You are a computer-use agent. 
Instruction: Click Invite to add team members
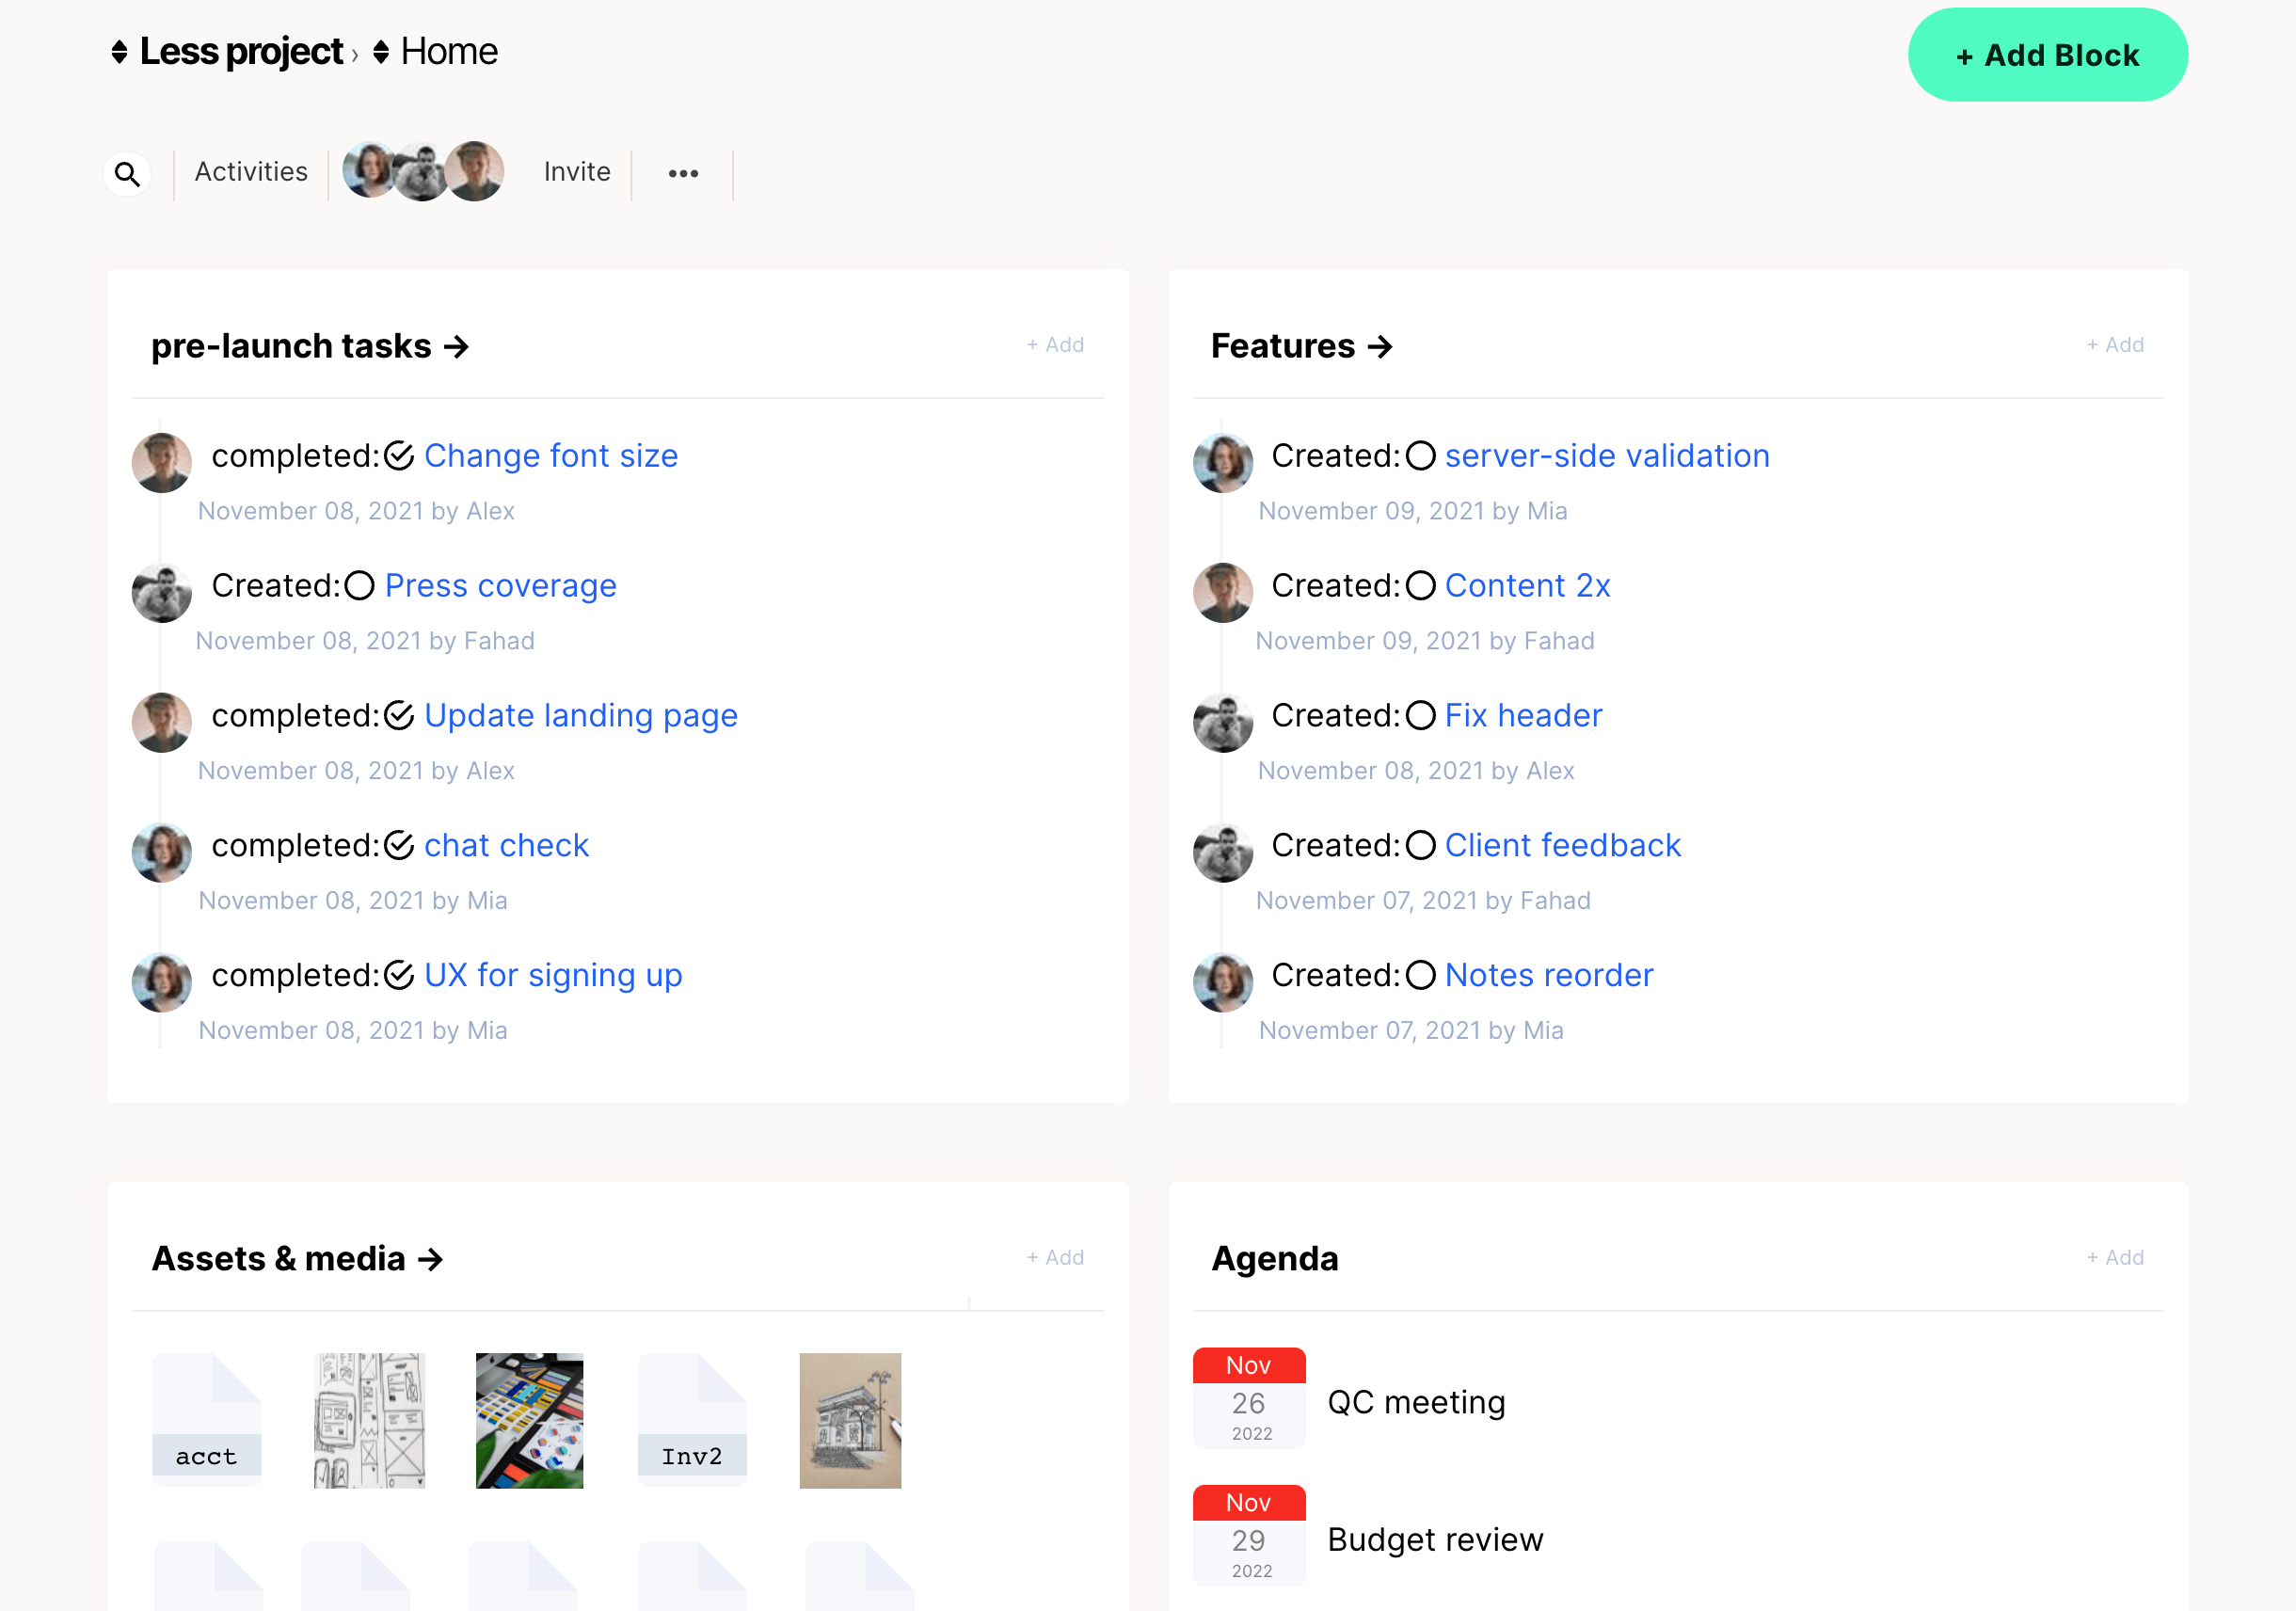coord(576,172)
